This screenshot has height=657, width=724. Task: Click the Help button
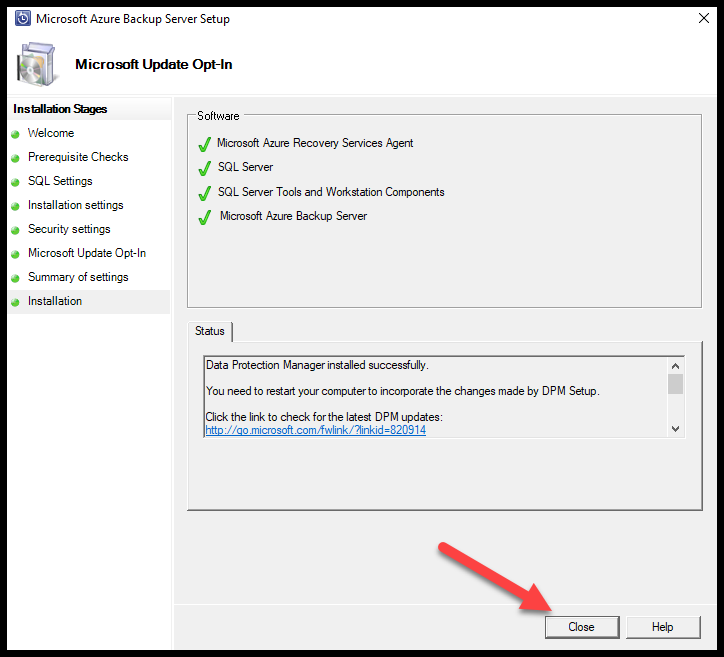[663, 627]
